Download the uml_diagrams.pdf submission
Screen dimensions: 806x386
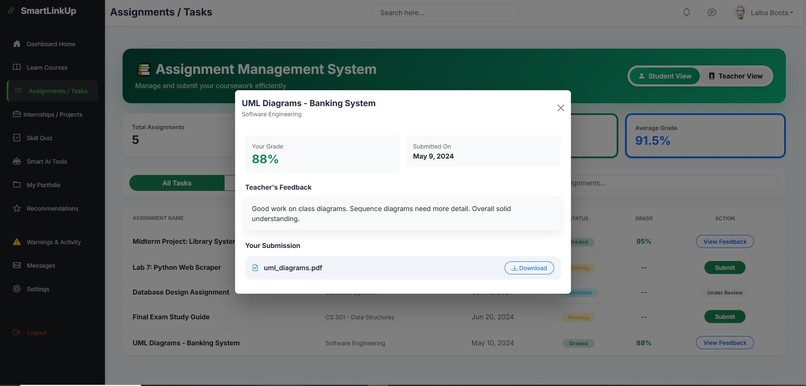pyautogui.click(x=529, y=268)
